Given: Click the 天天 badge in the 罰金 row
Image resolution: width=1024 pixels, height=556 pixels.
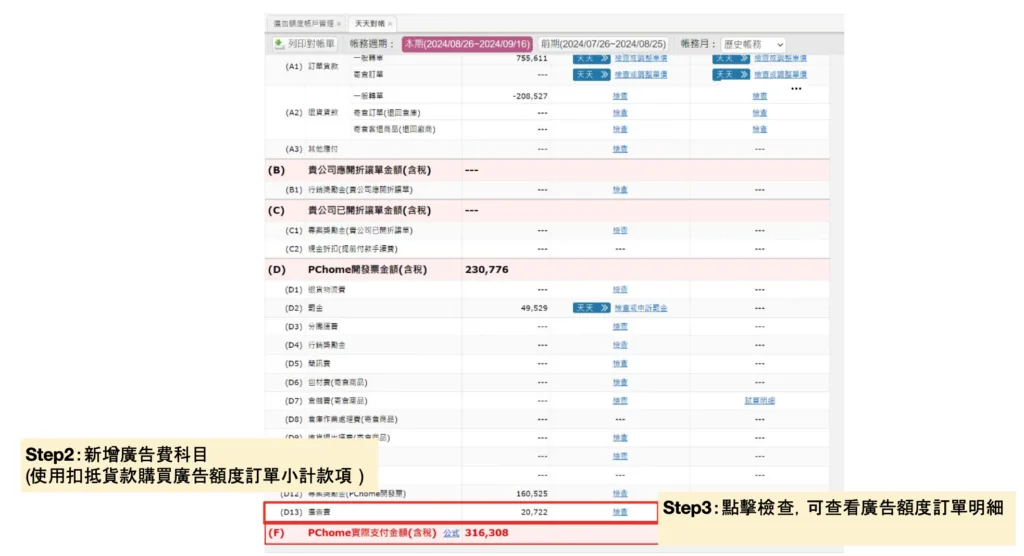Looking at the screenshot, I should click(x=591, y=308).
